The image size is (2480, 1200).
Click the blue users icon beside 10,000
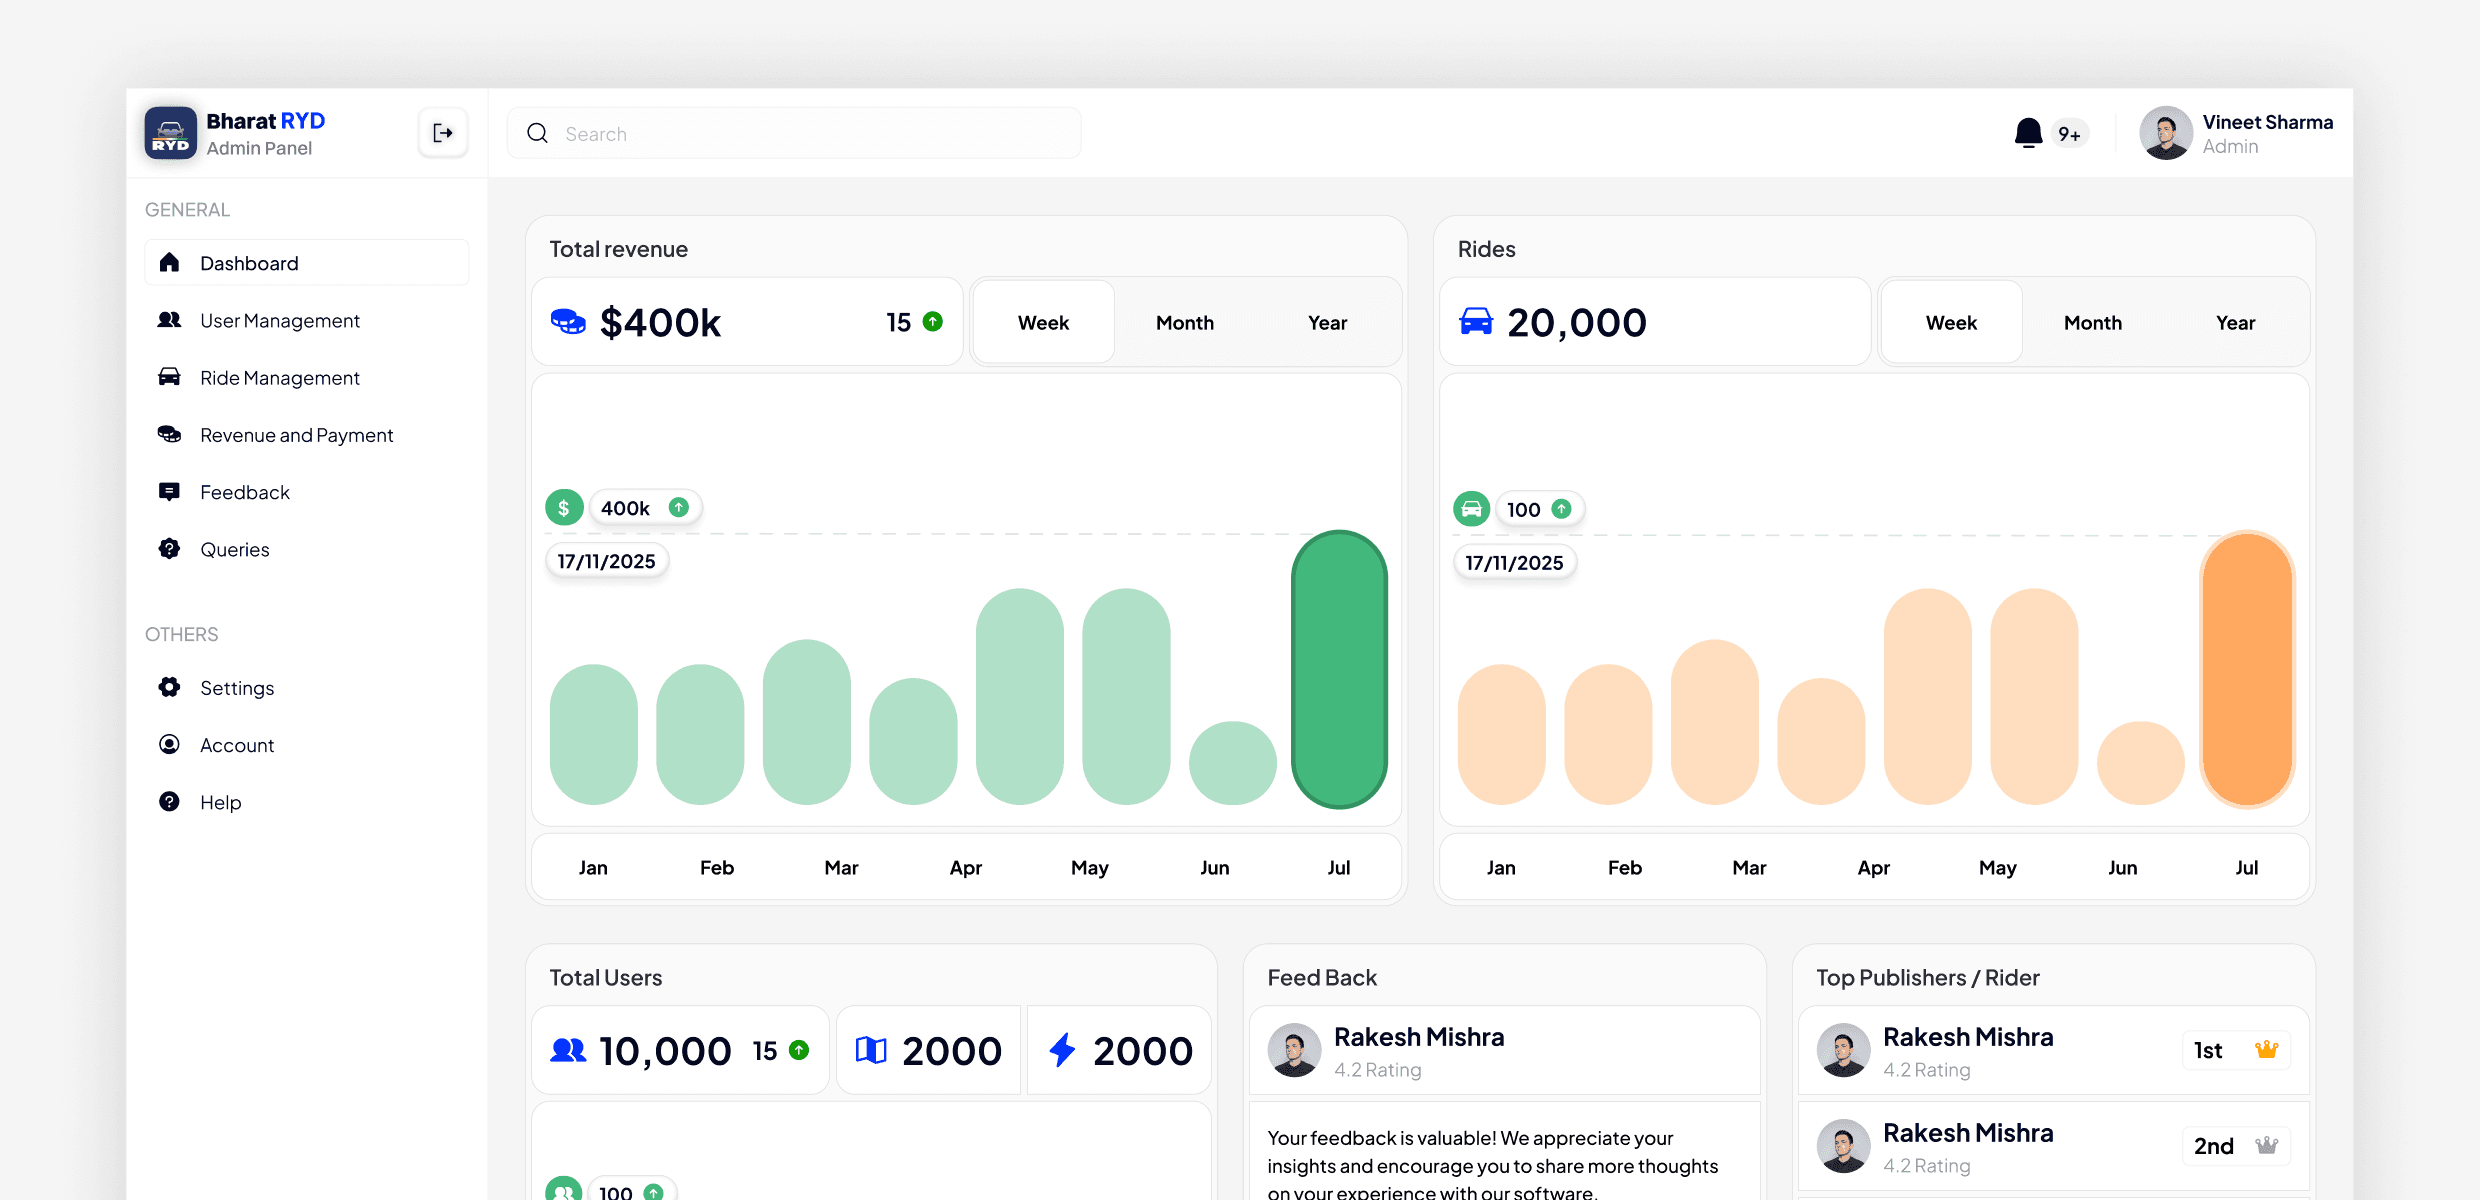(568, 1050)
